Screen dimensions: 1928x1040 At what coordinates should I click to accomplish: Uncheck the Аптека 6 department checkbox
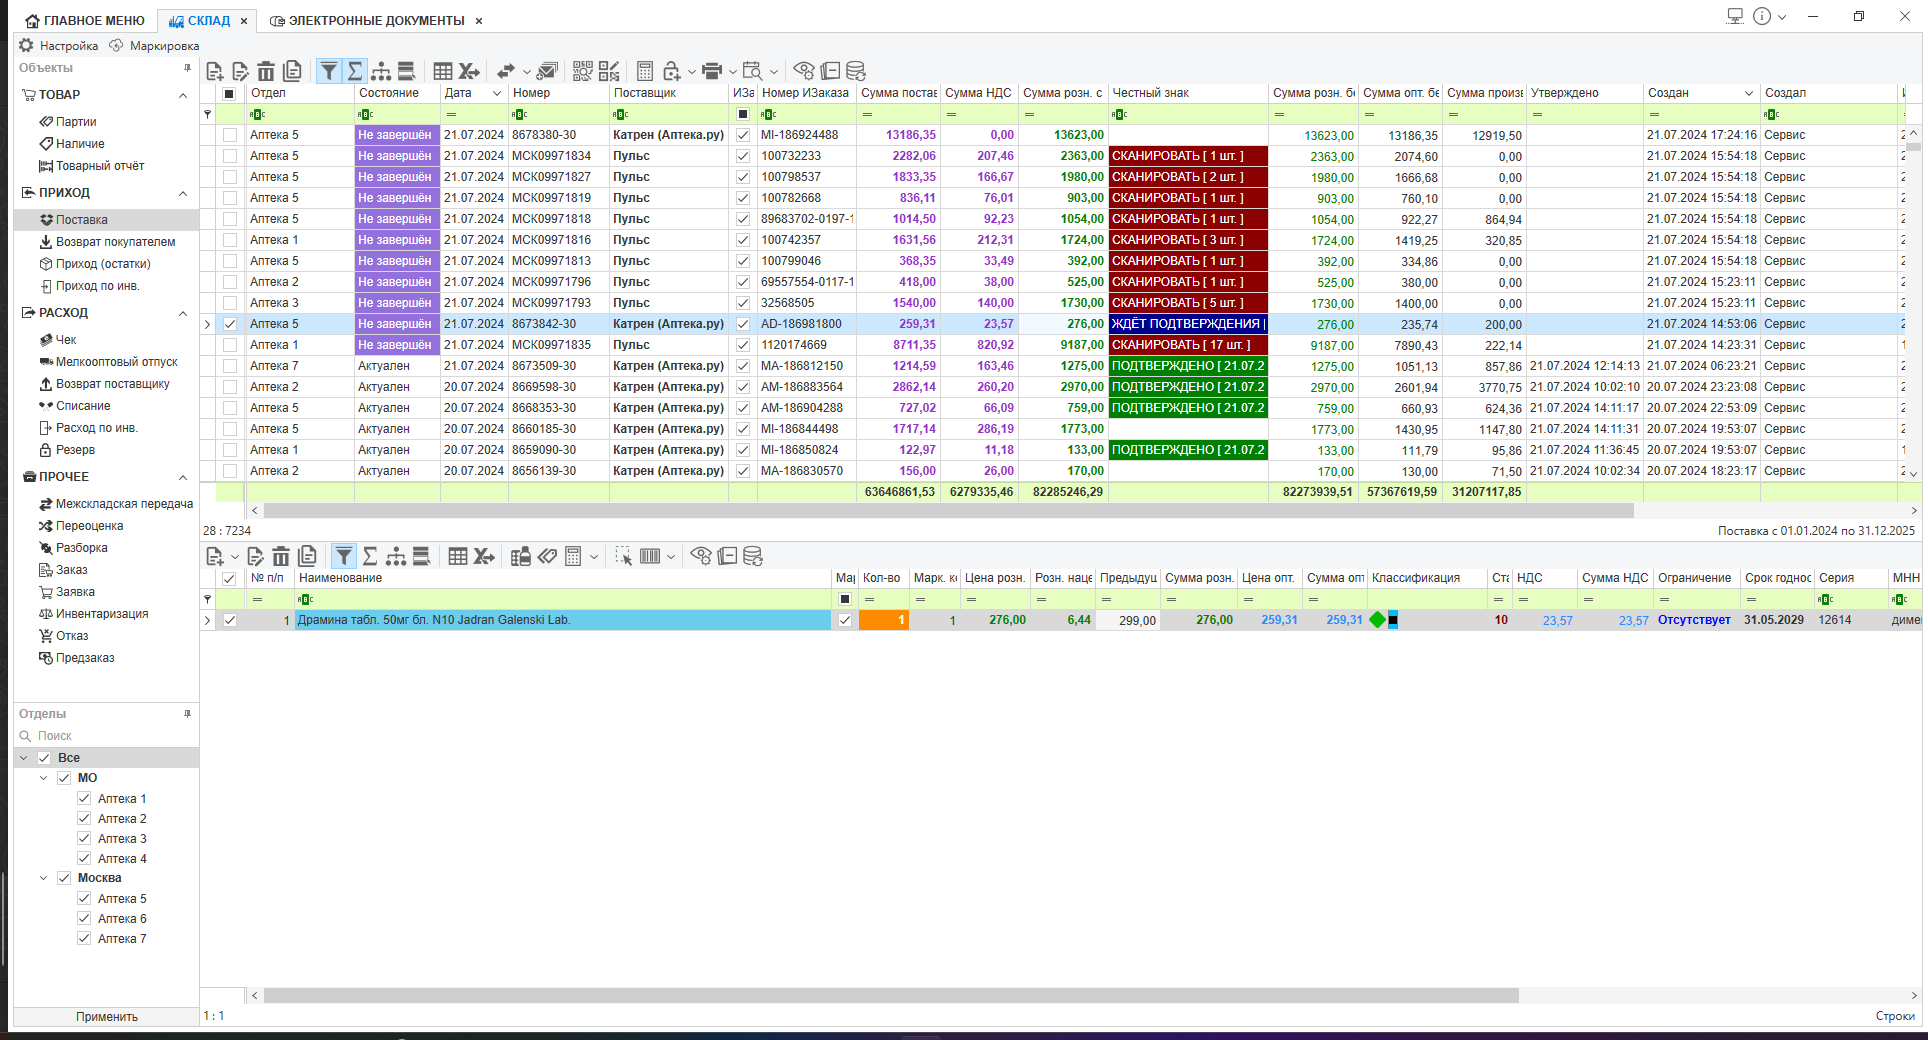(84, 919)
